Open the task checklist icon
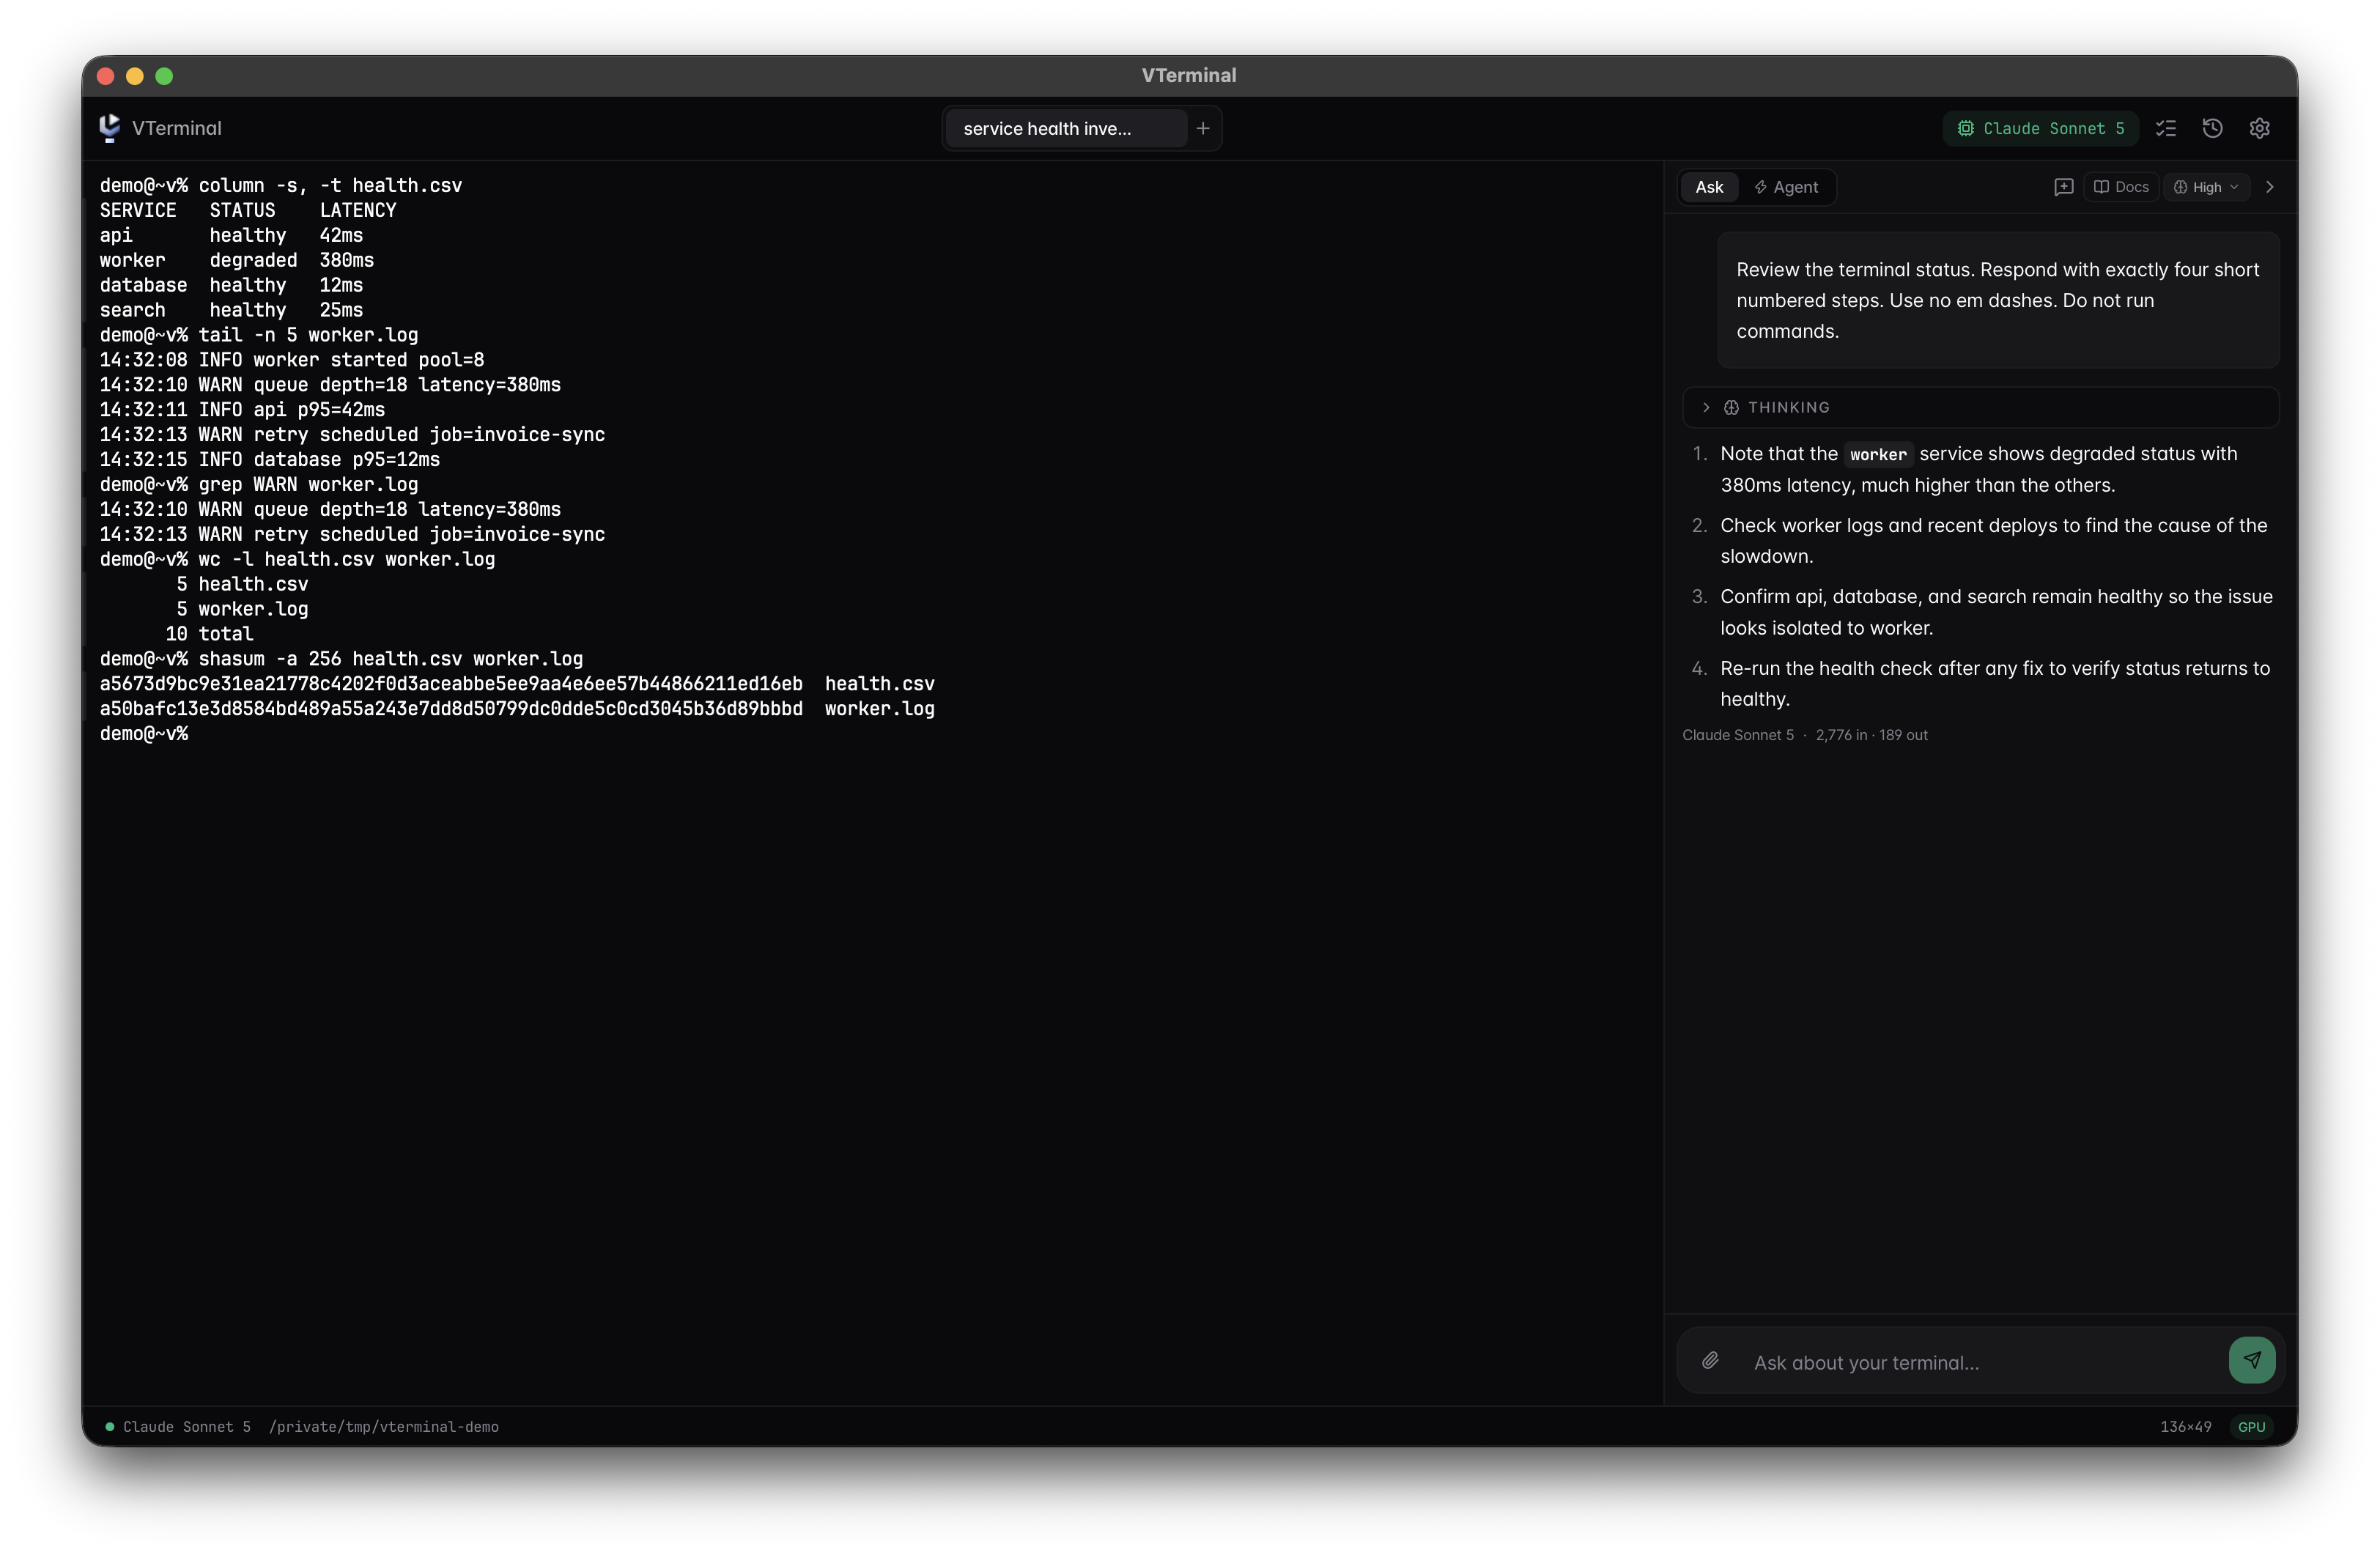This screenshot has width=2380, height=1555. point(2166,128)
